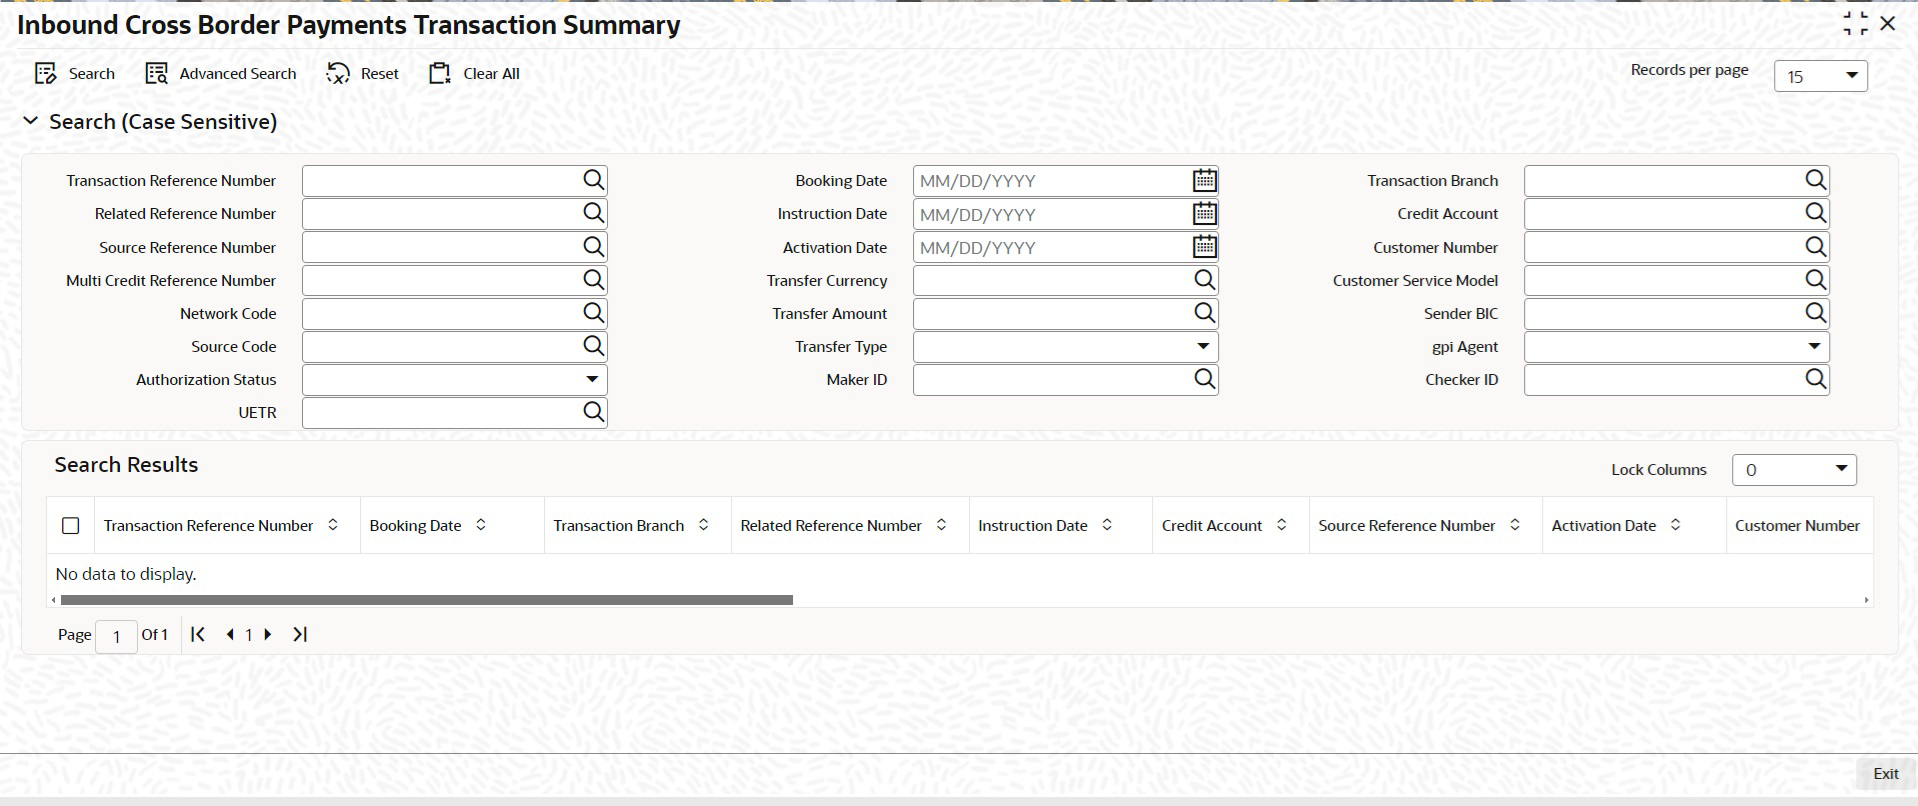Sort by Source Reference Number column

coord(1515,525)
